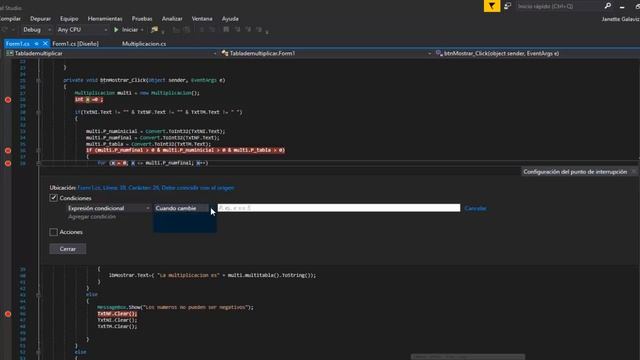640x360 pixels.
Task: Open the Tablademultiplicar.Form1 class dropdown
Action: tap(326, 53)
